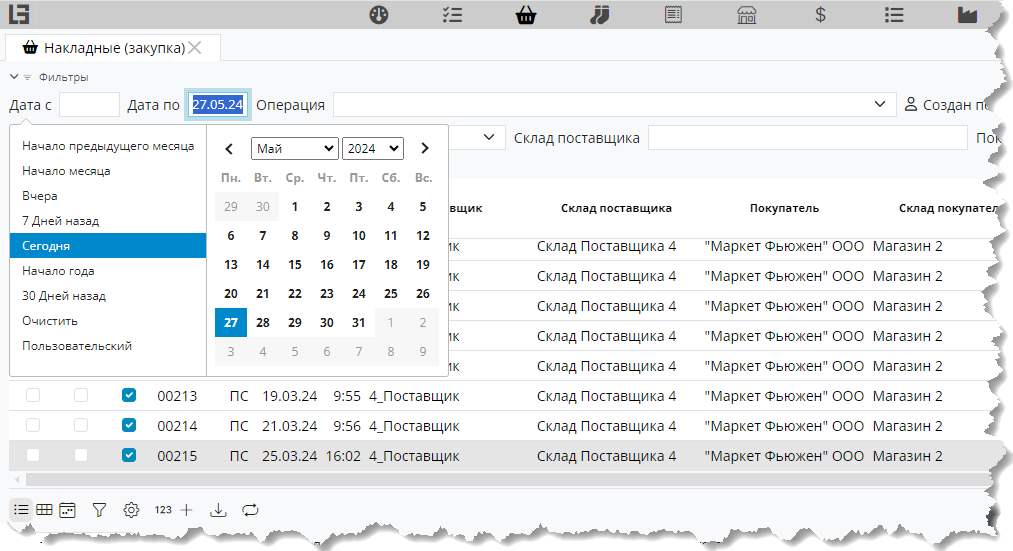This screenshot has width=1013, height=551.
Task: Uncheck the blue checkbox for invoice 00213
Action: pos(129,396)
